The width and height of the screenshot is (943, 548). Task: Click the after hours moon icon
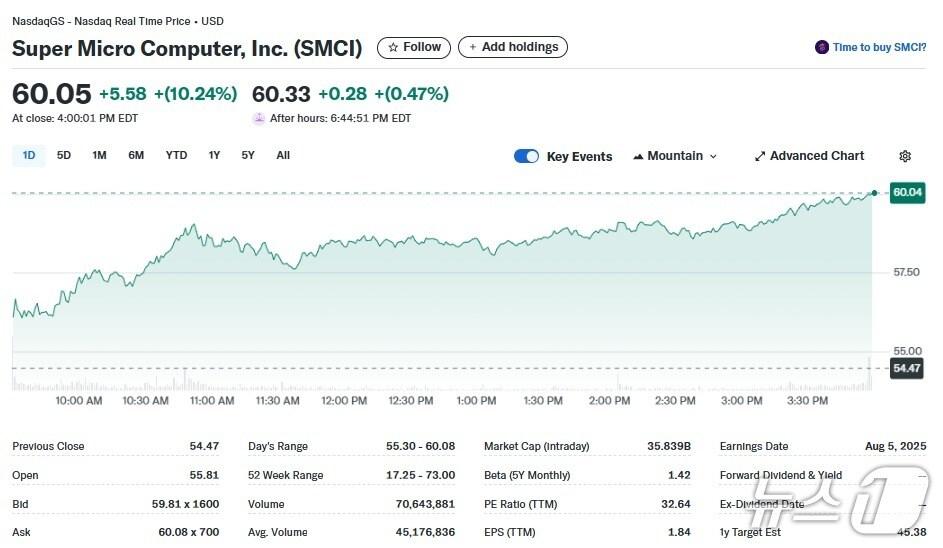tap(259, 118)
